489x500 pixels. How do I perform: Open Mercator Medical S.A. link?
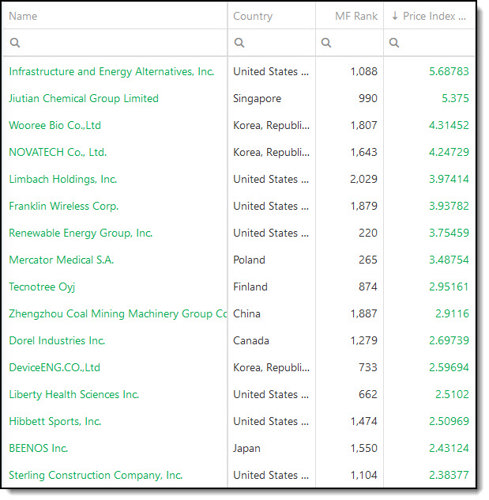[61, 260]
